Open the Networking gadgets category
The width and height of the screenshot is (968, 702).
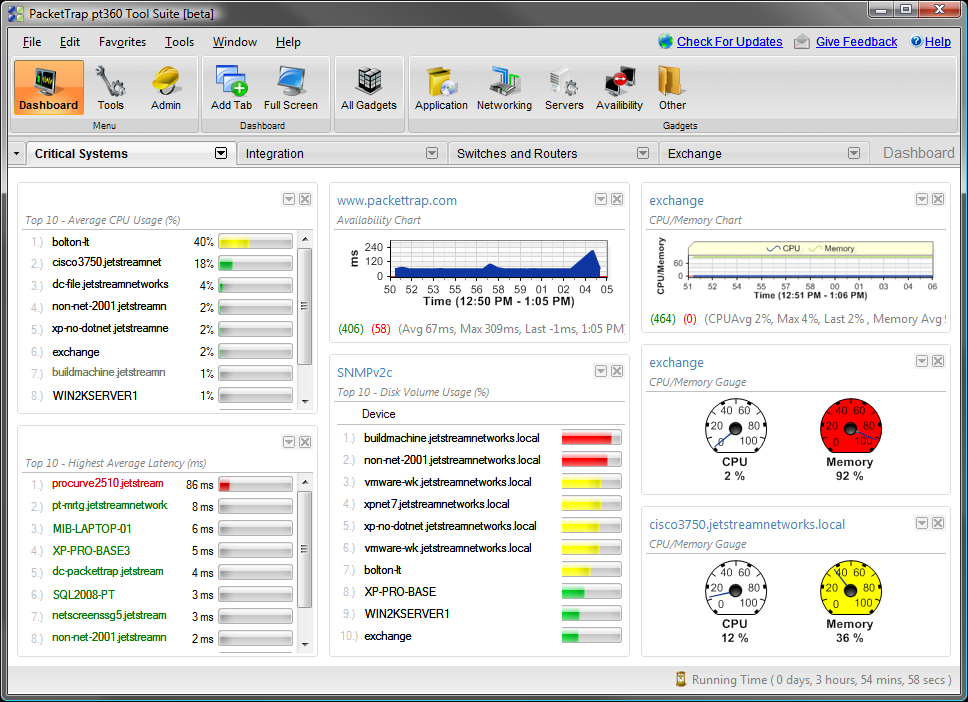pos(504,87)
